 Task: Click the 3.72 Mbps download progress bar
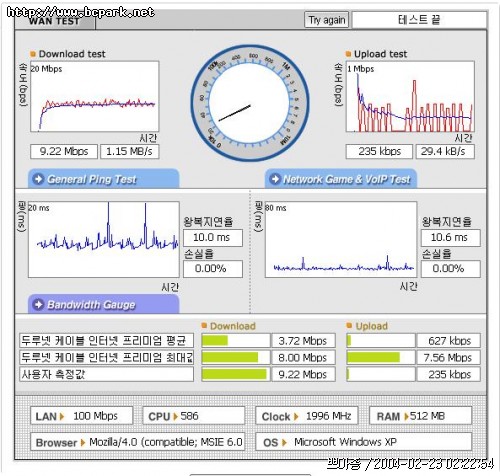pyautogui.click(x=236, y=341)
